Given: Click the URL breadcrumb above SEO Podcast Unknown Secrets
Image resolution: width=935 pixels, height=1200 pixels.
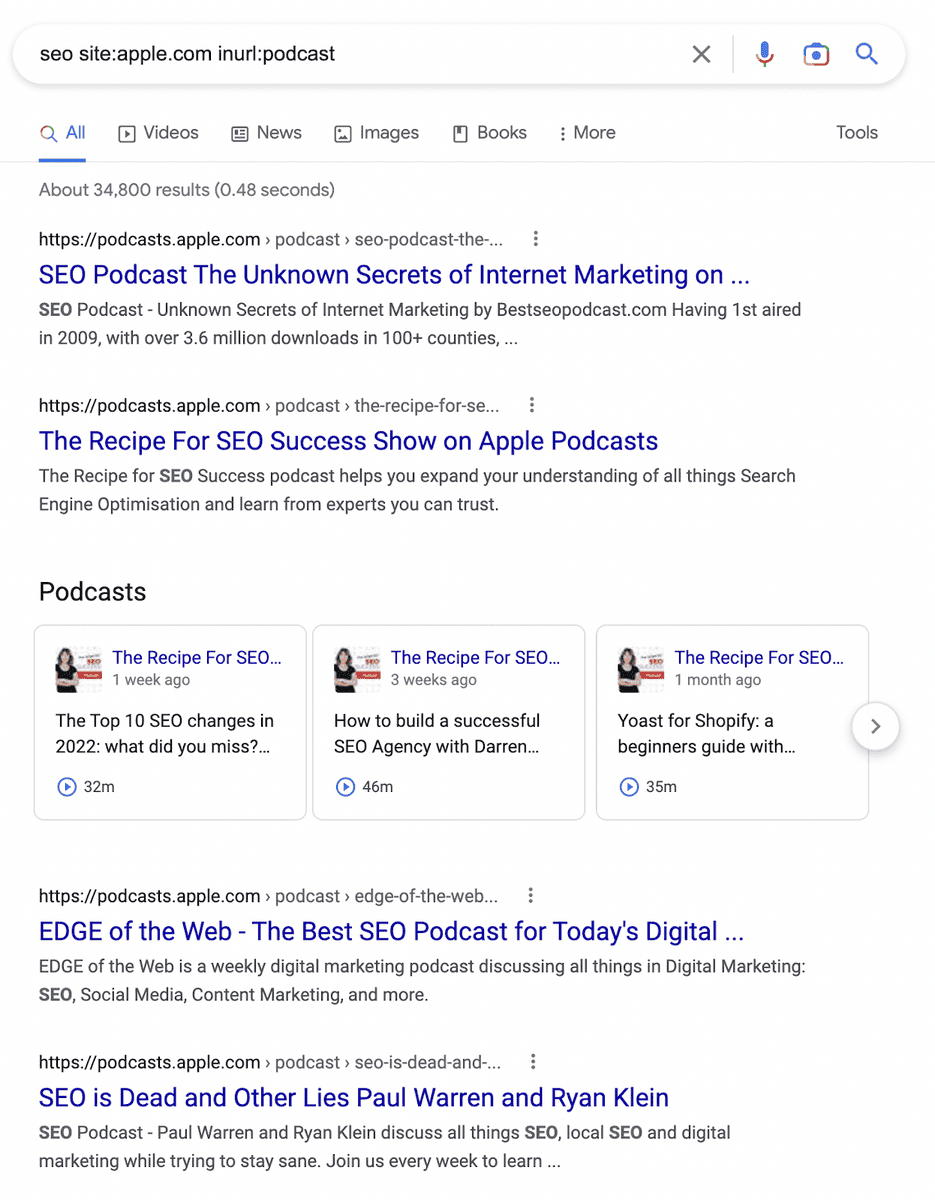Looking at the screenshot, I should [x=271, y=239].
